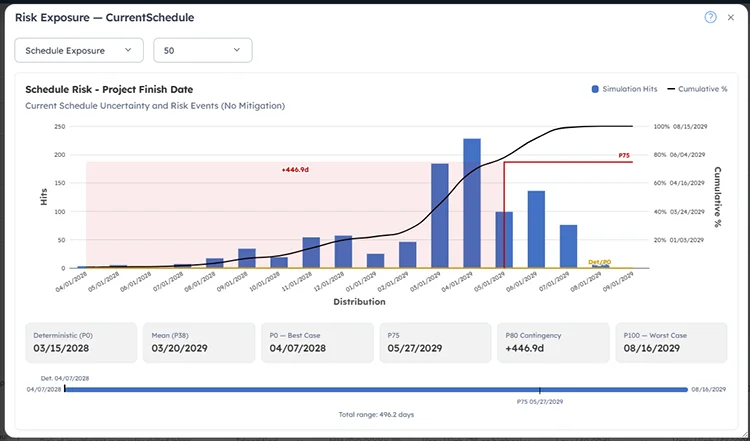
Task: Click the 12/01/2028 histogram bar
Action: click(x=343, y=252)
